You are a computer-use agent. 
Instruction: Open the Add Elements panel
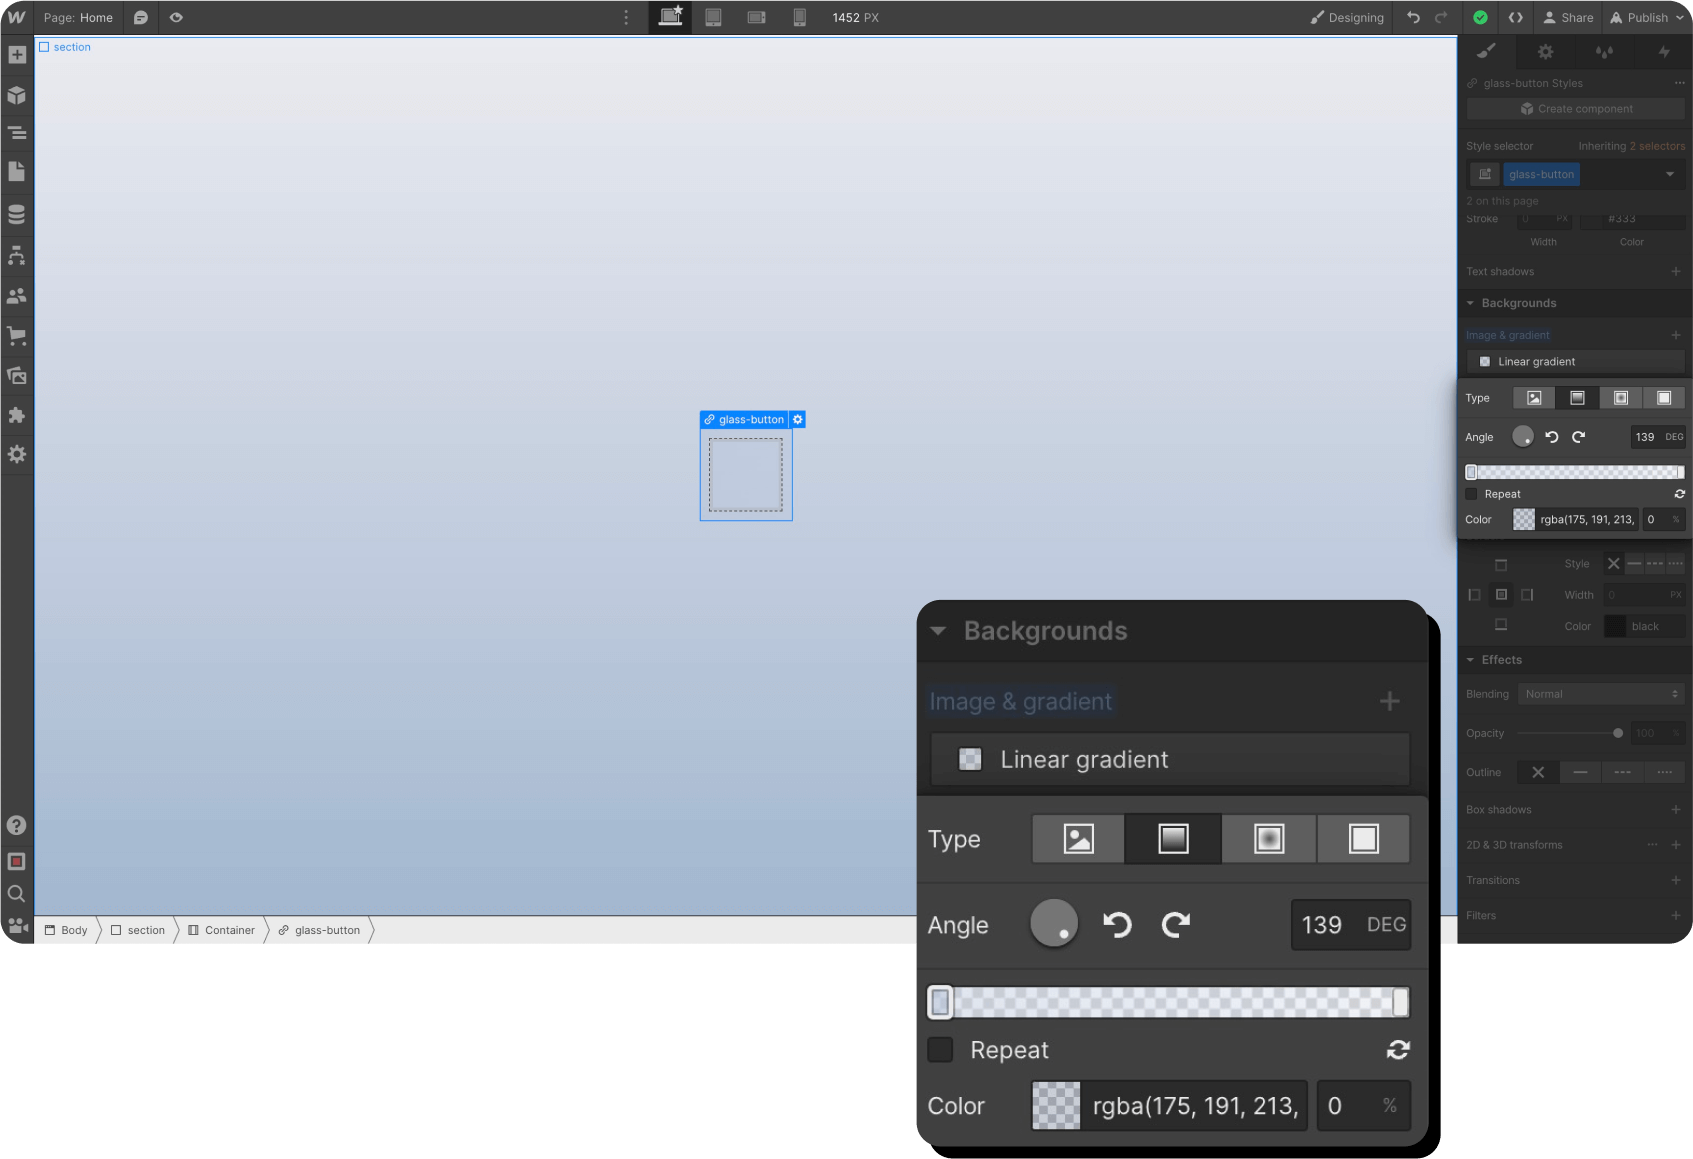[17, 55]
